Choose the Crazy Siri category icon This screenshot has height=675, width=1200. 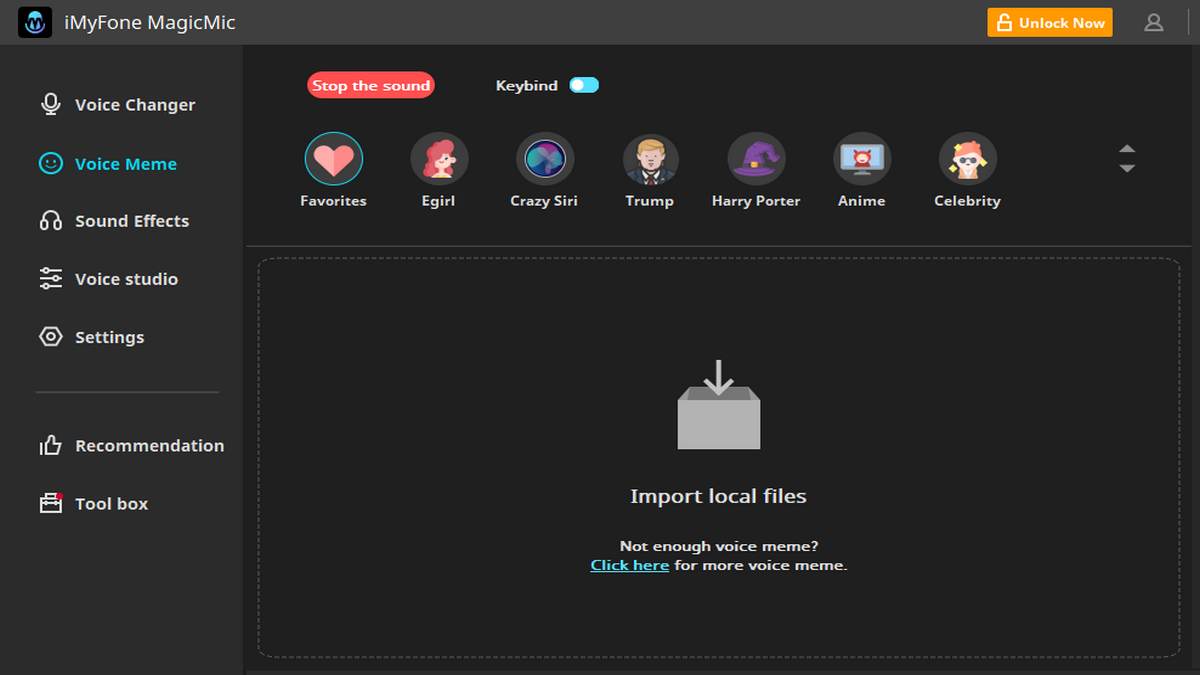545,159
